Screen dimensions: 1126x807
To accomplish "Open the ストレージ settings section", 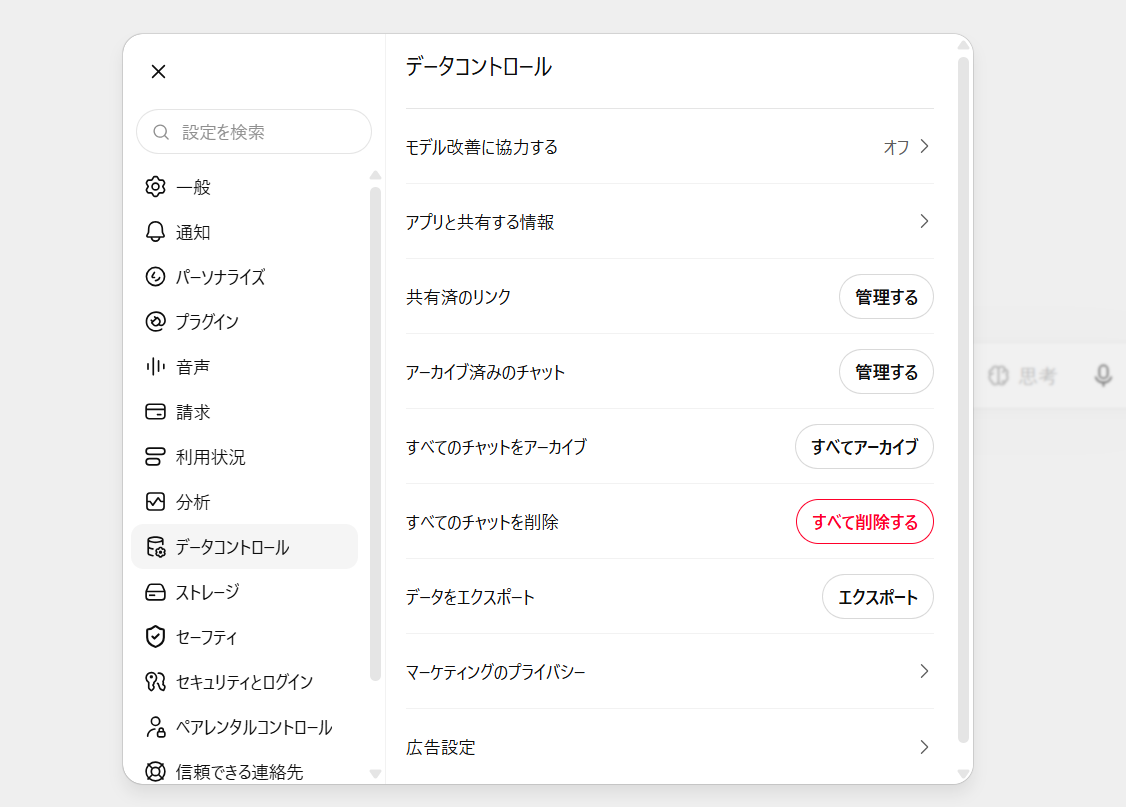I will pyautogui.click(x=244, y=592).
